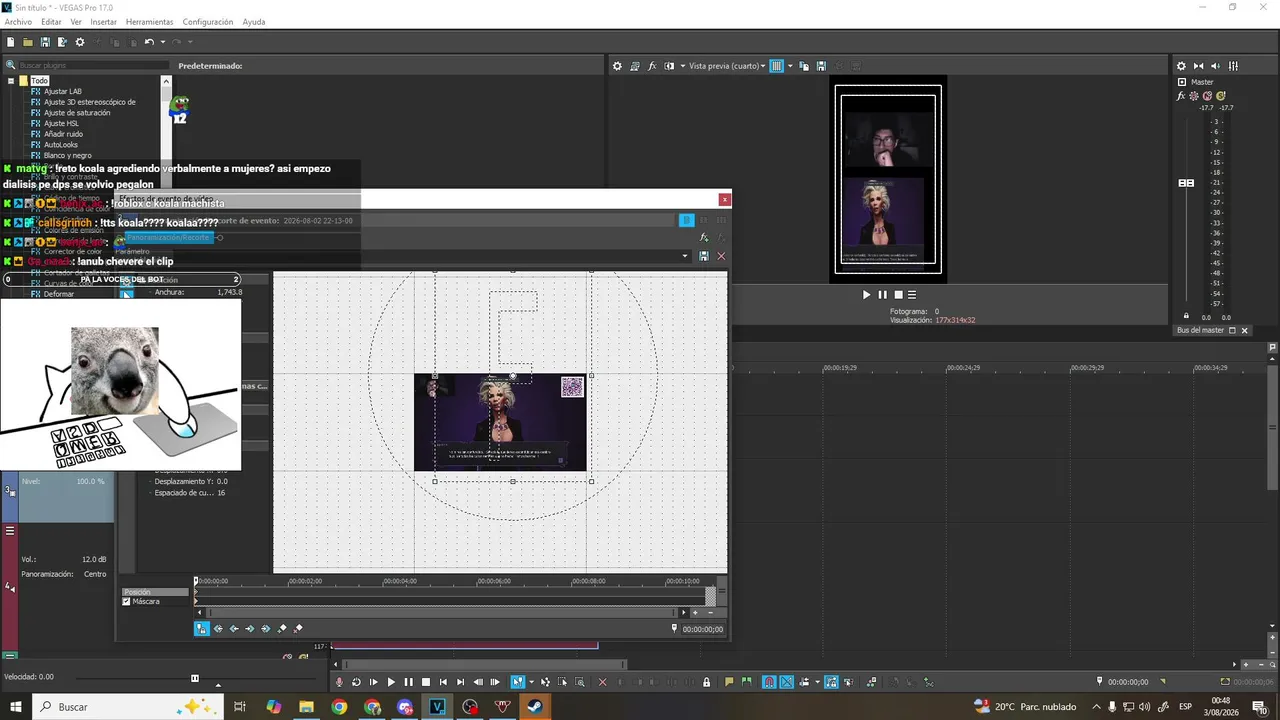Select Blanco y negro effect

[67, 155]
